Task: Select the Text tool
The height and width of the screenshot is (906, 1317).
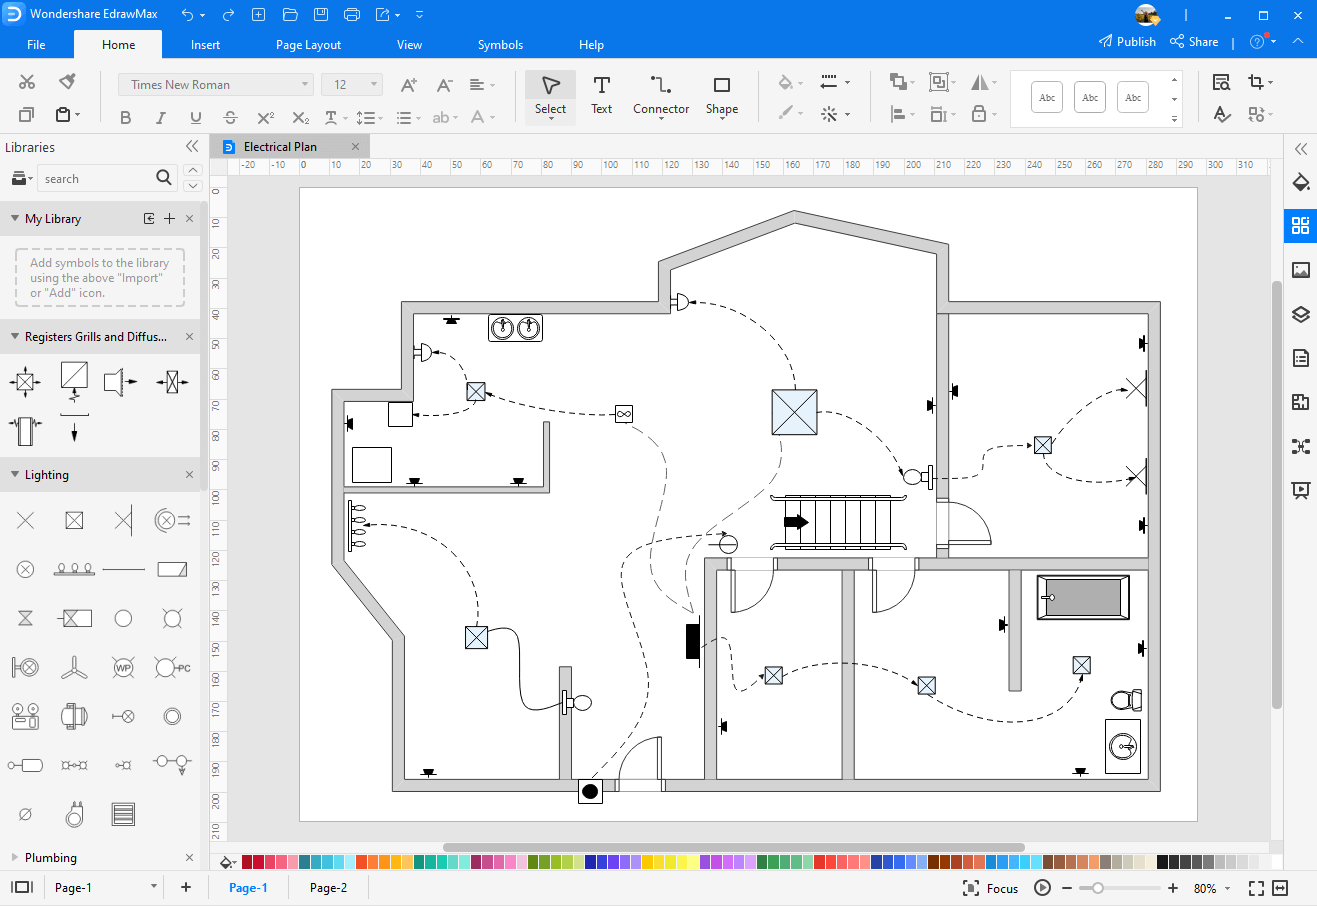Action: 601,96
